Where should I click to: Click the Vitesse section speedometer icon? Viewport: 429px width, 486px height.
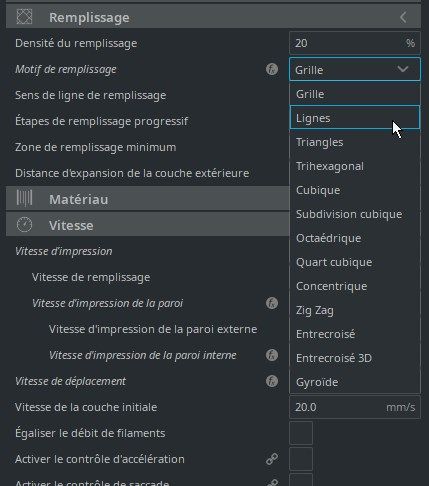coord(24,225)
